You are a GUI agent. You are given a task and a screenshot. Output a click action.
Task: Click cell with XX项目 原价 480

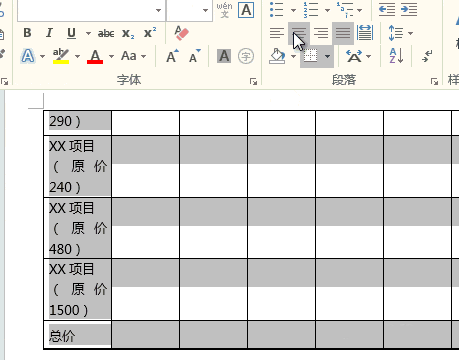[x=78, y=228]
